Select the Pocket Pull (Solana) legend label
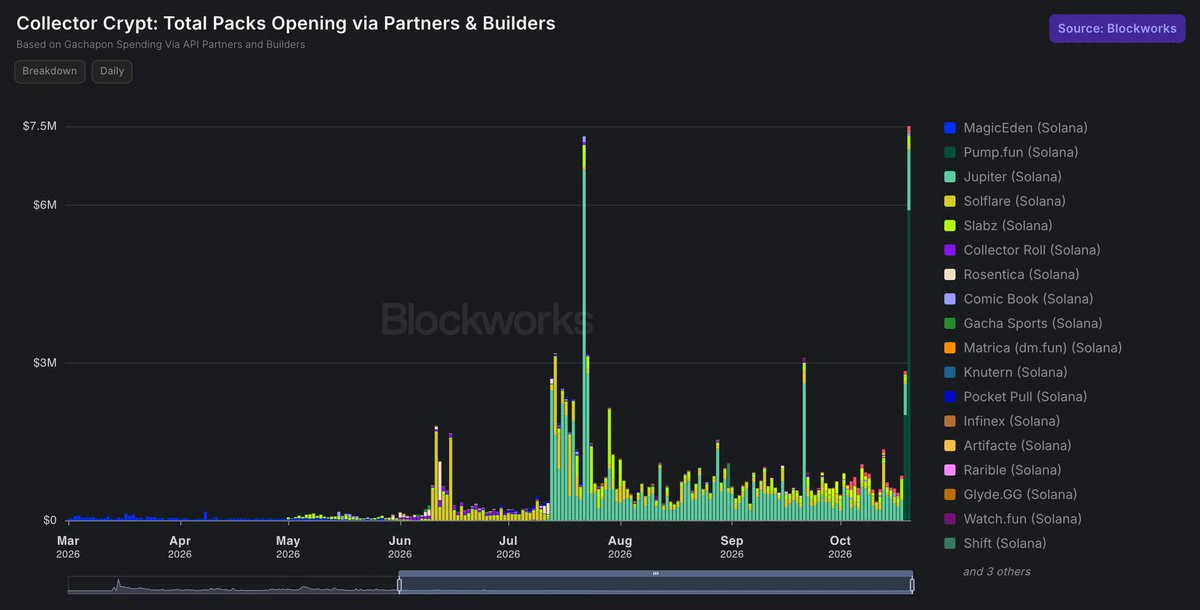The image size is (1200, 610). tap(1025, 397)
